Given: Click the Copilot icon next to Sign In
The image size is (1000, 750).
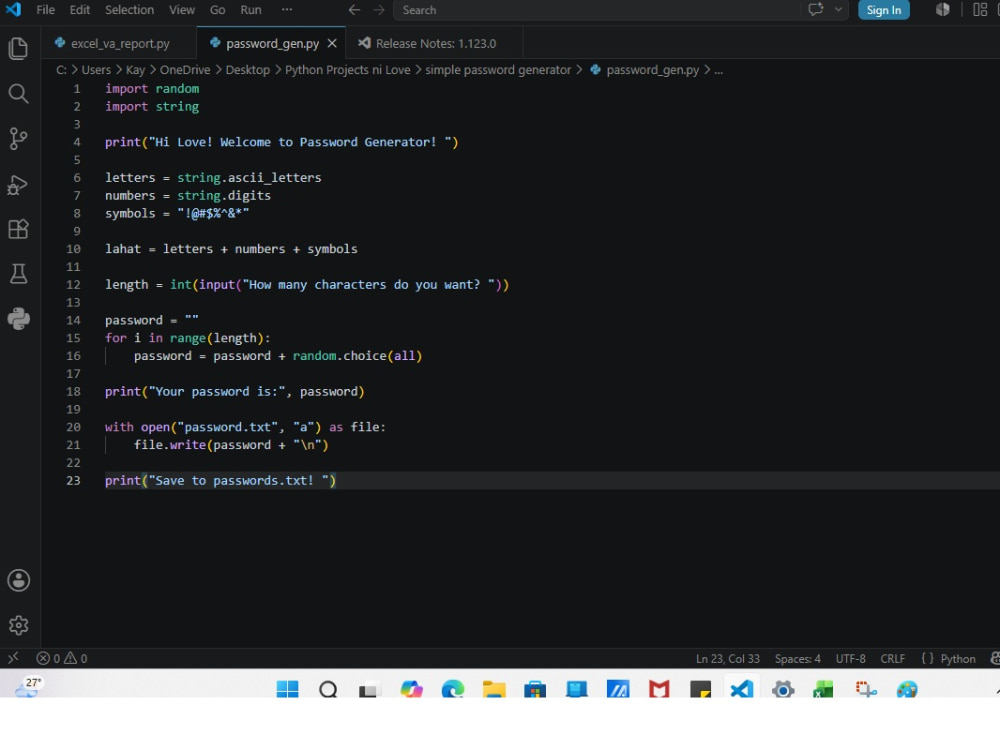Looking at the screenshot, I should (x=943, y=10).
